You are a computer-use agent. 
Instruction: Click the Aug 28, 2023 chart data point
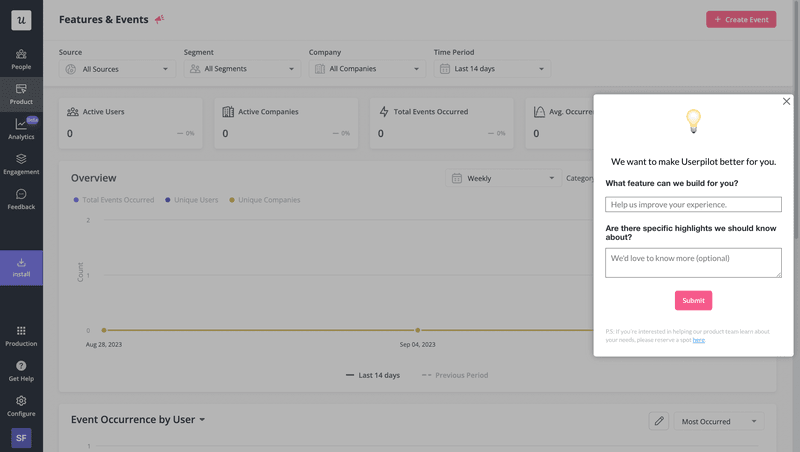click(104, 330)
